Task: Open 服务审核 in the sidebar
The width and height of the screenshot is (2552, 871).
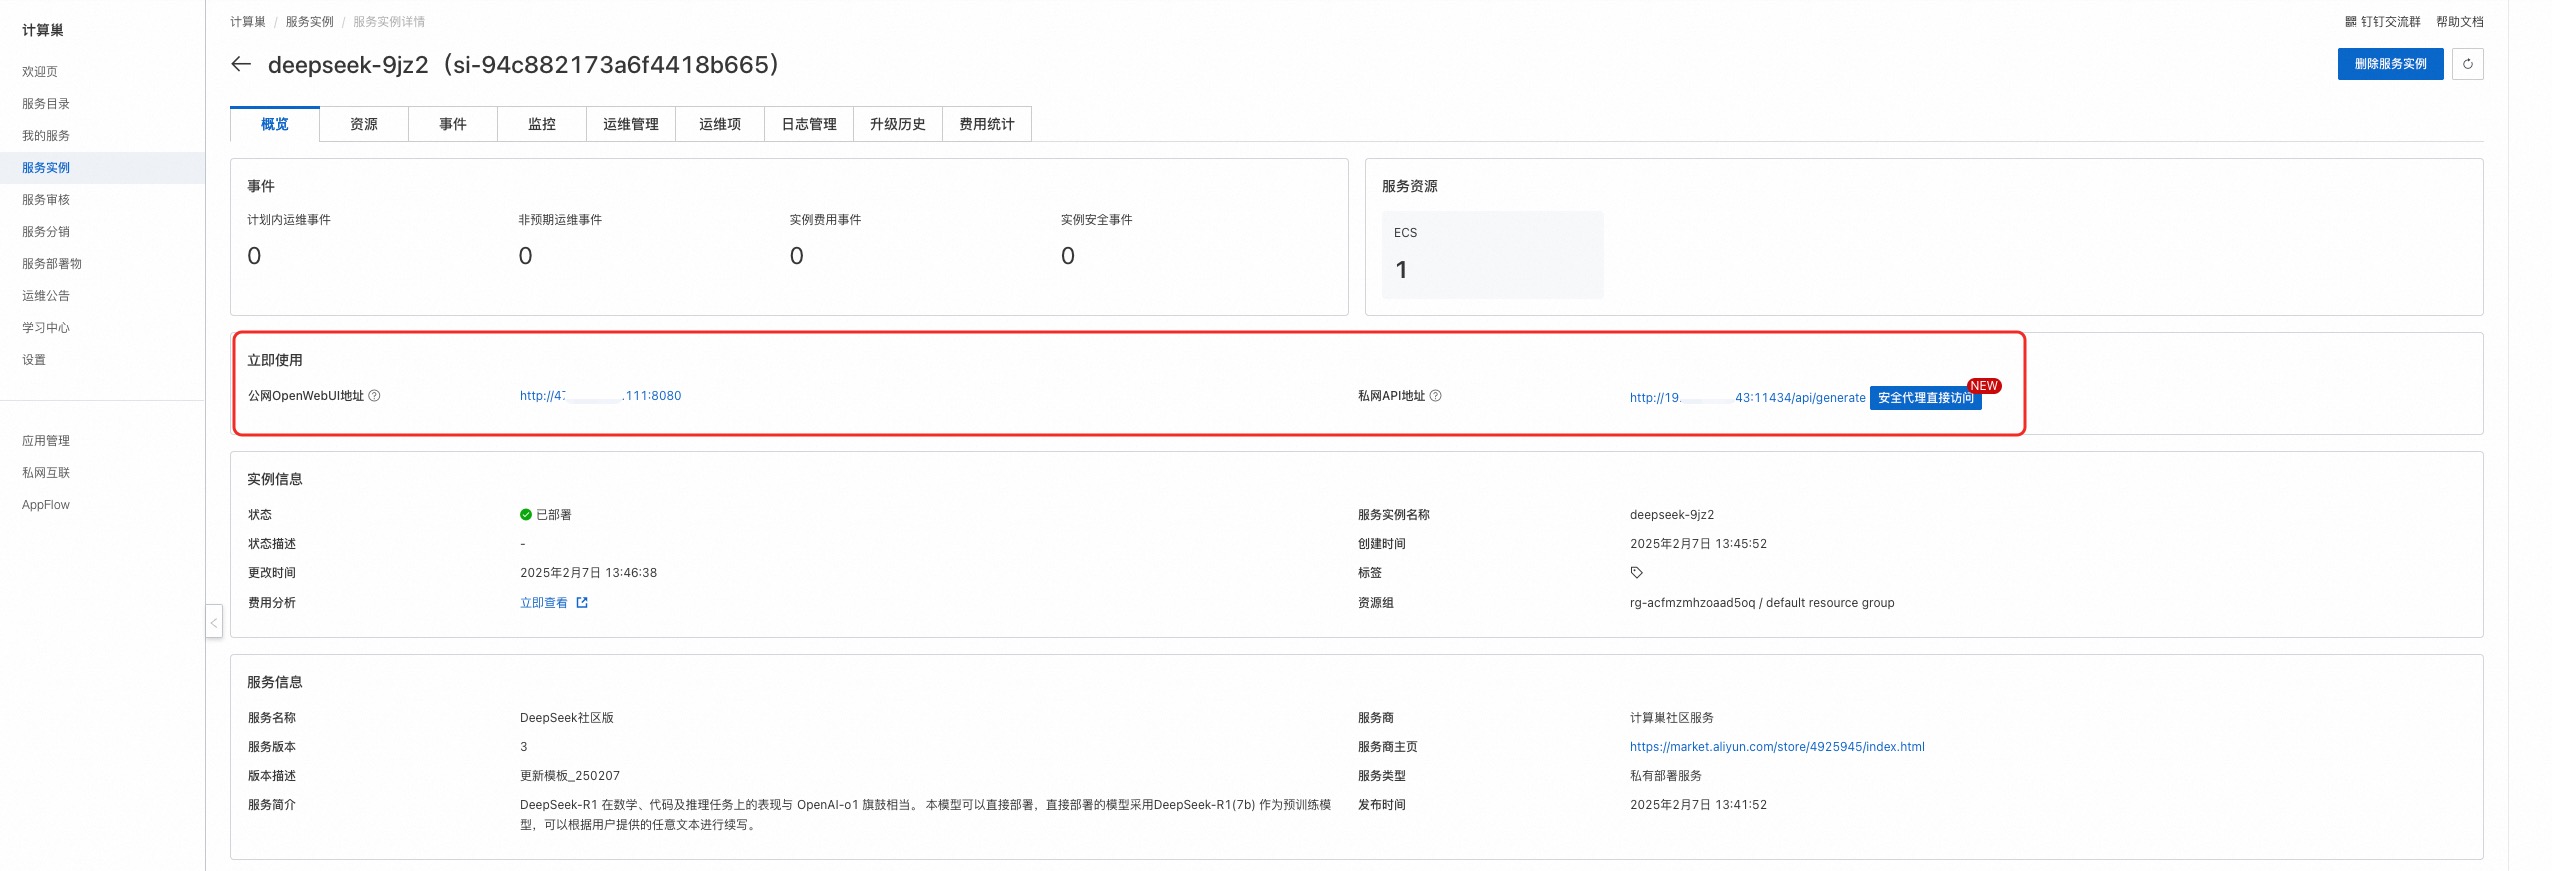Action: (x=46, y=200)
